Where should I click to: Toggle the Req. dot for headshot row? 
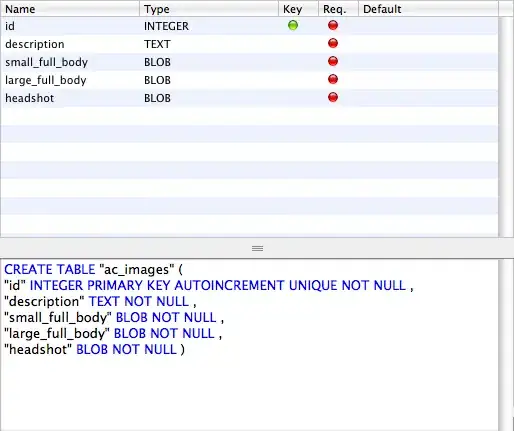(333, 97)
